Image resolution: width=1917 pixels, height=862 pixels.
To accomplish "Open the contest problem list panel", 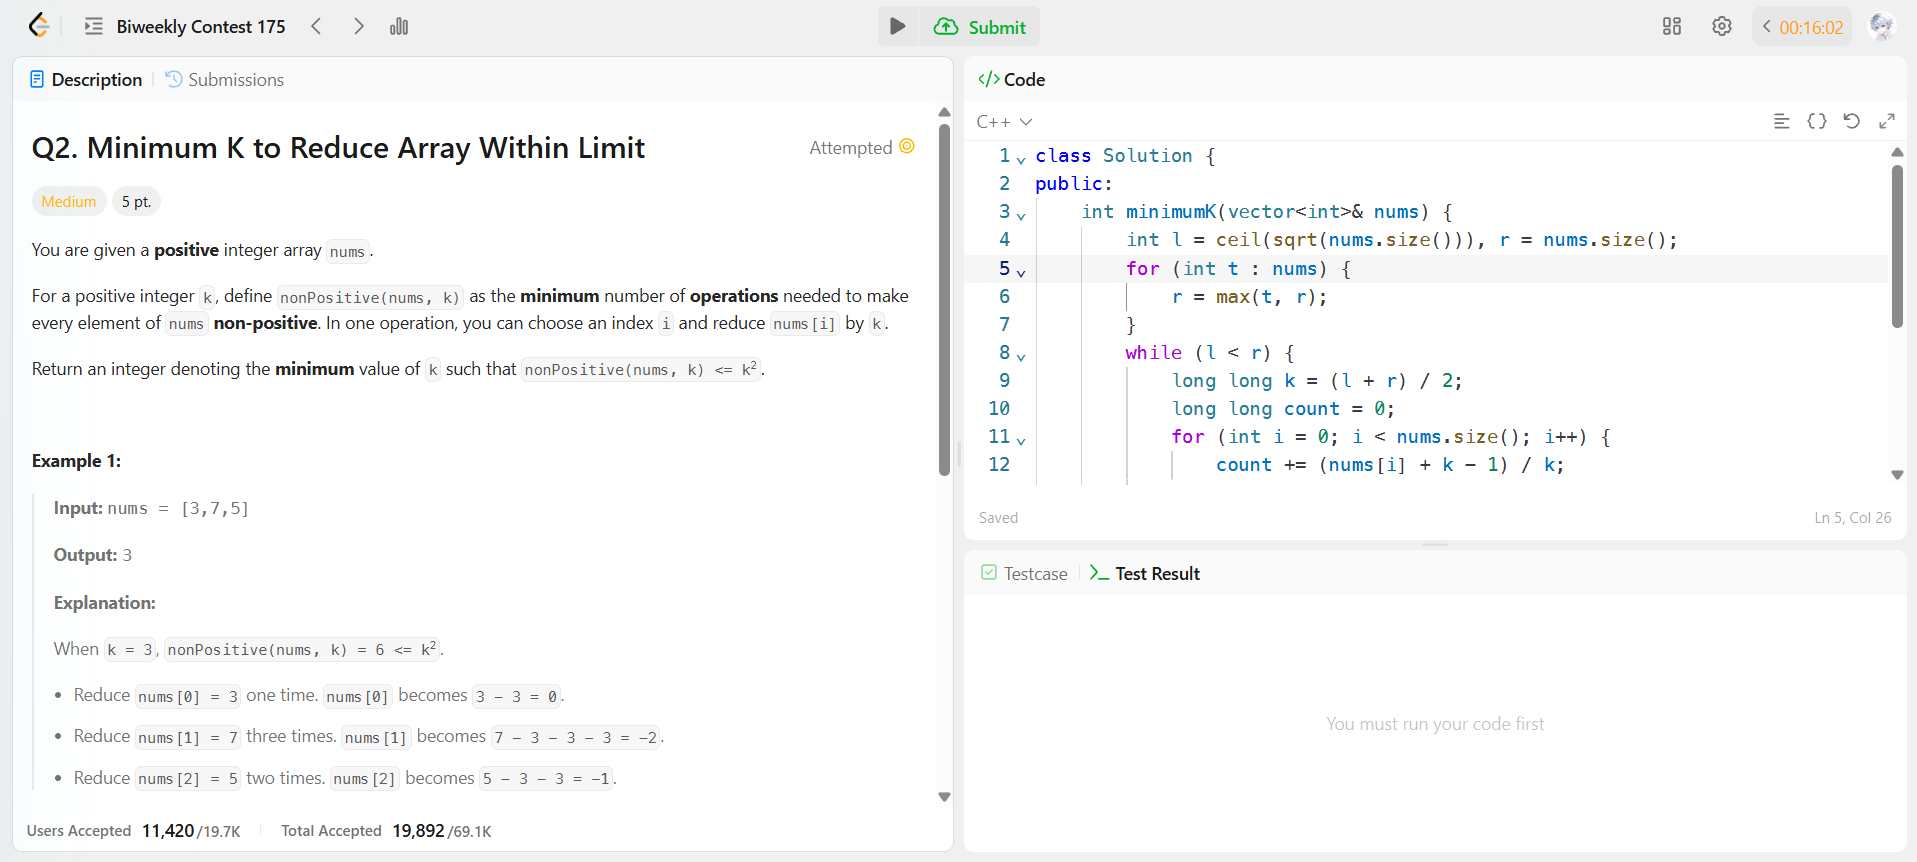I will point(94,27).
